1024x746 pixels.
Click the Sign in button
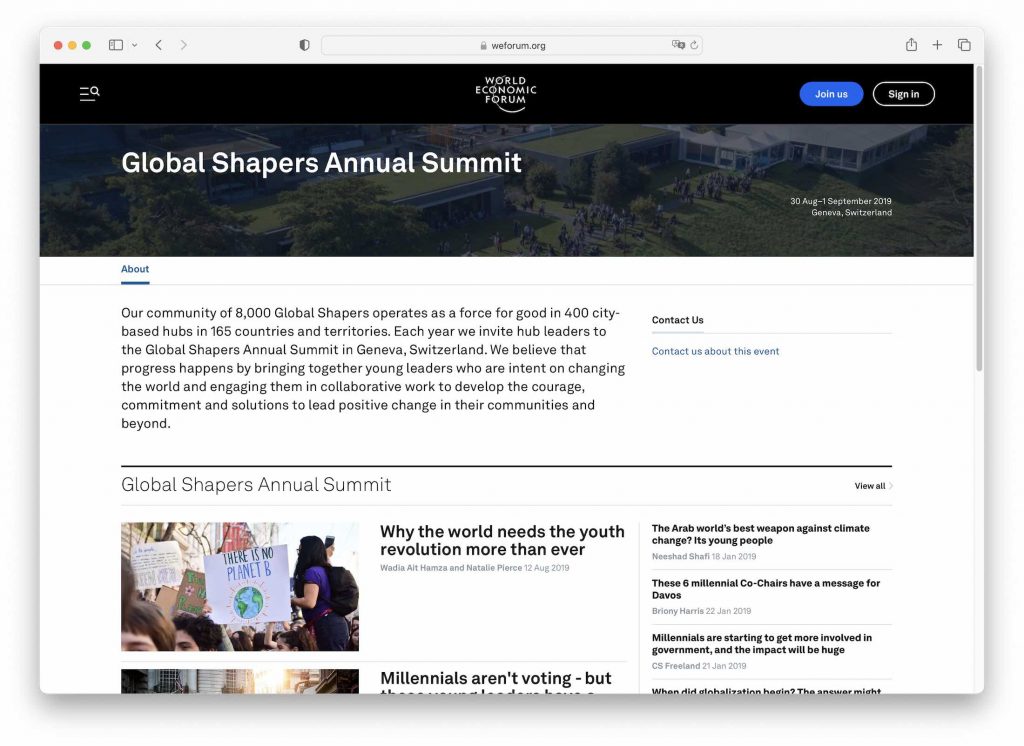pos(903,93)
